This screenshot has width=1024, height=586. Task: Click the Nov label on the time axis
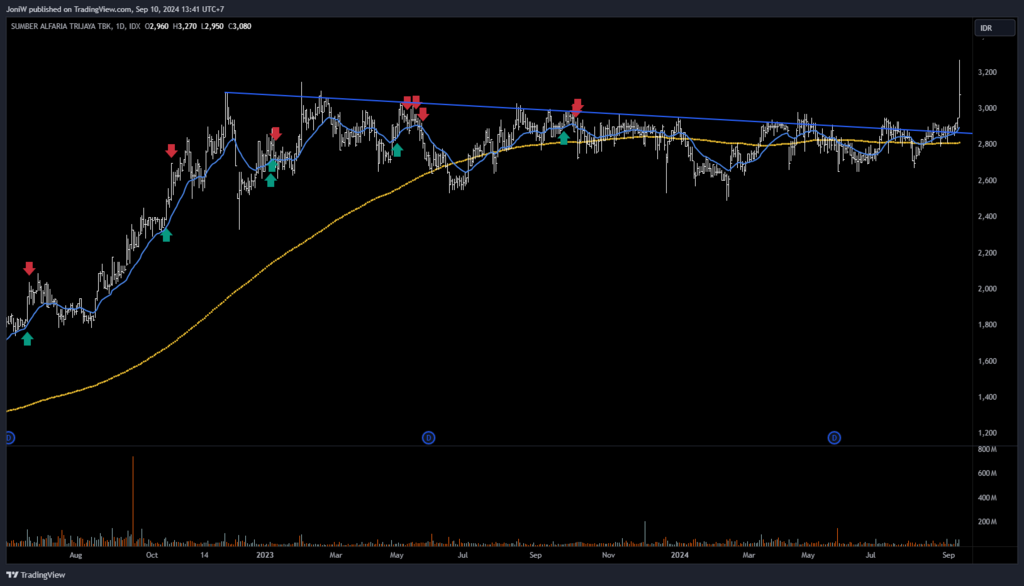[606, 552]
